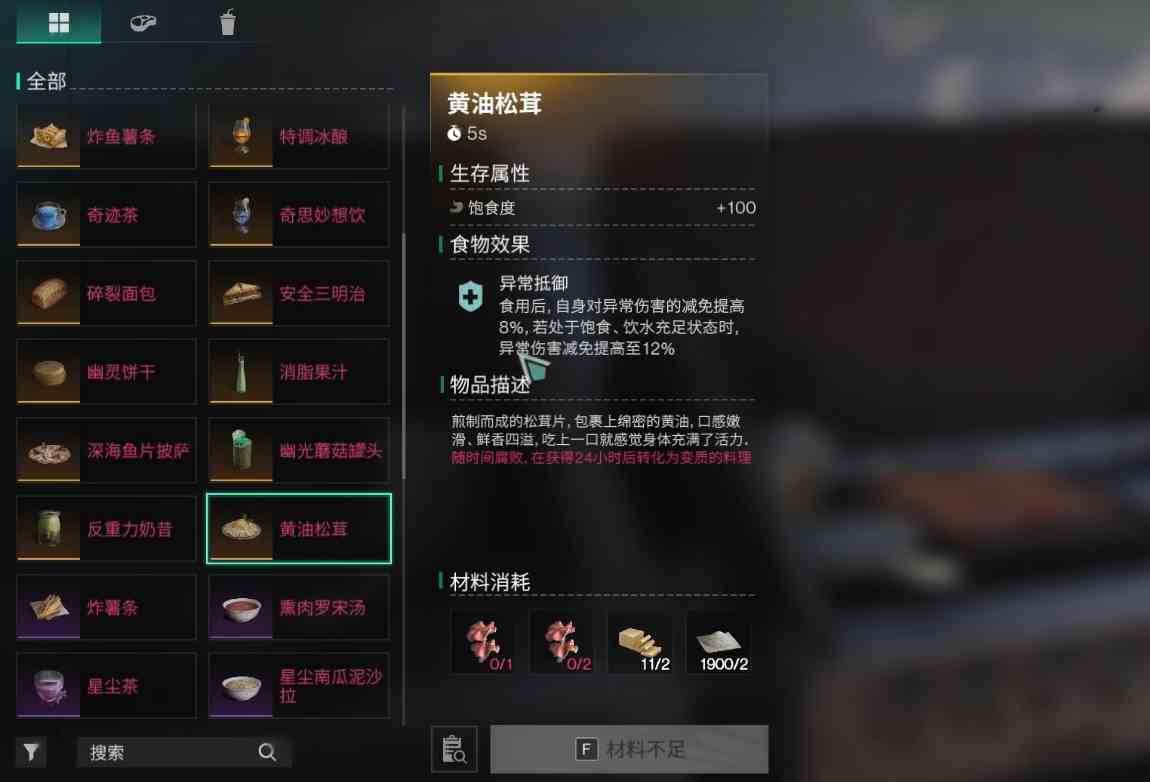Choose the 奇迹茶 recipe

(106, 215)
